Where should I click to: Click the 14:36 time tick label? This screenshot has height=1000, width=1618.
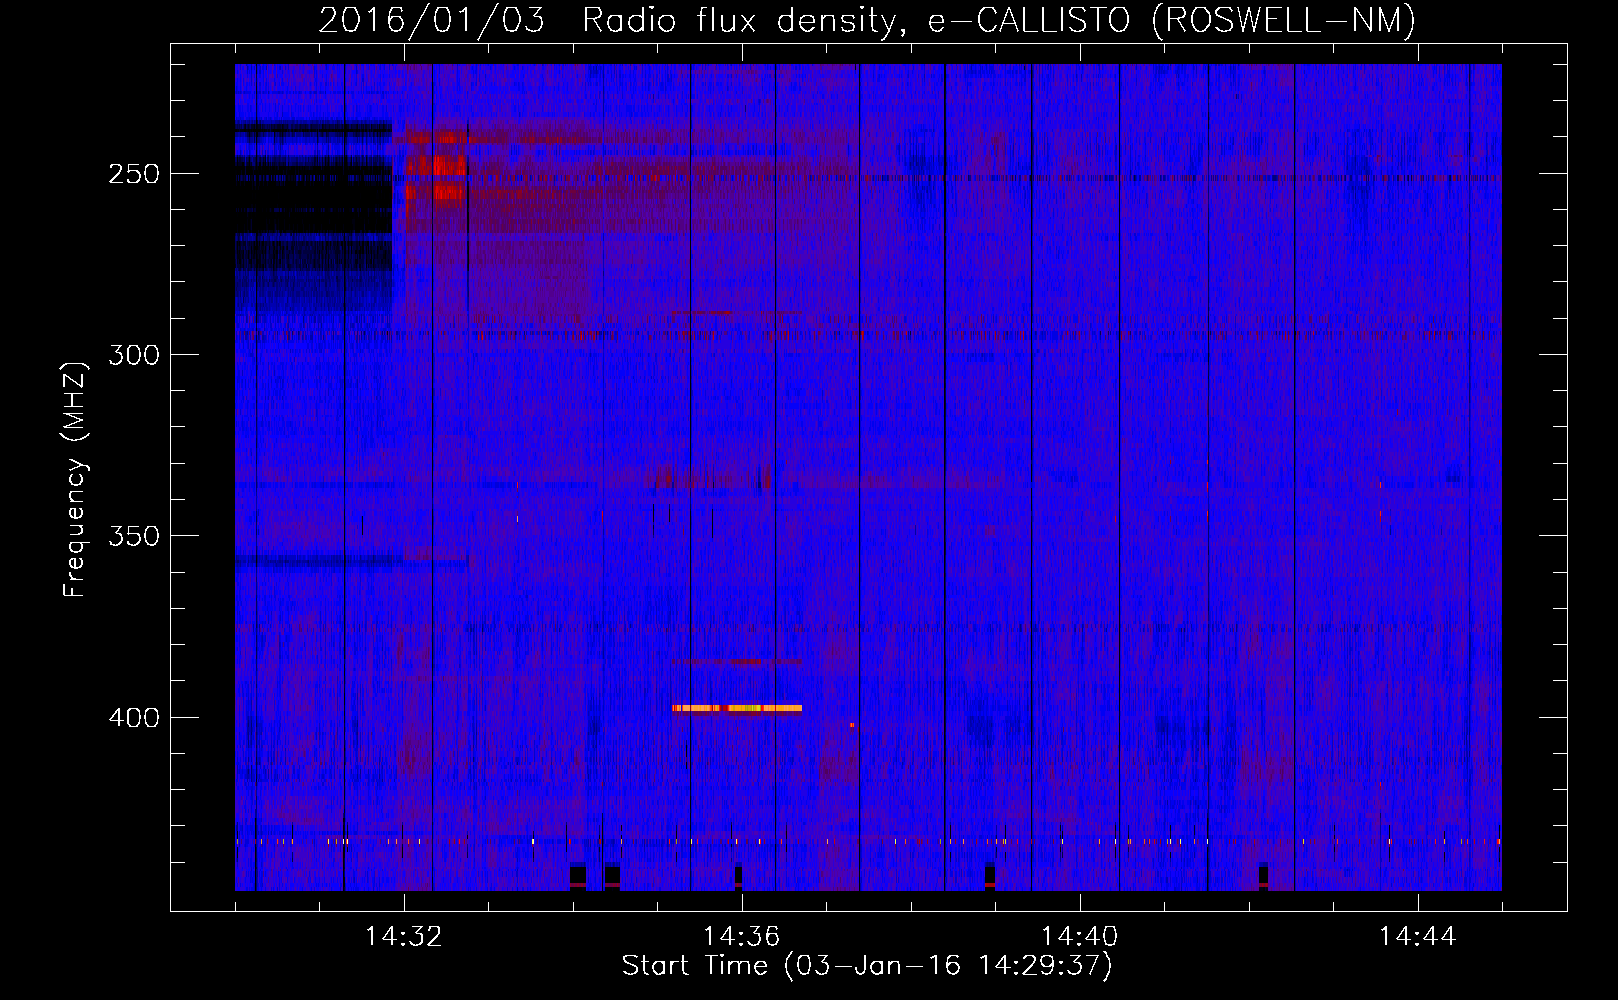741,937
